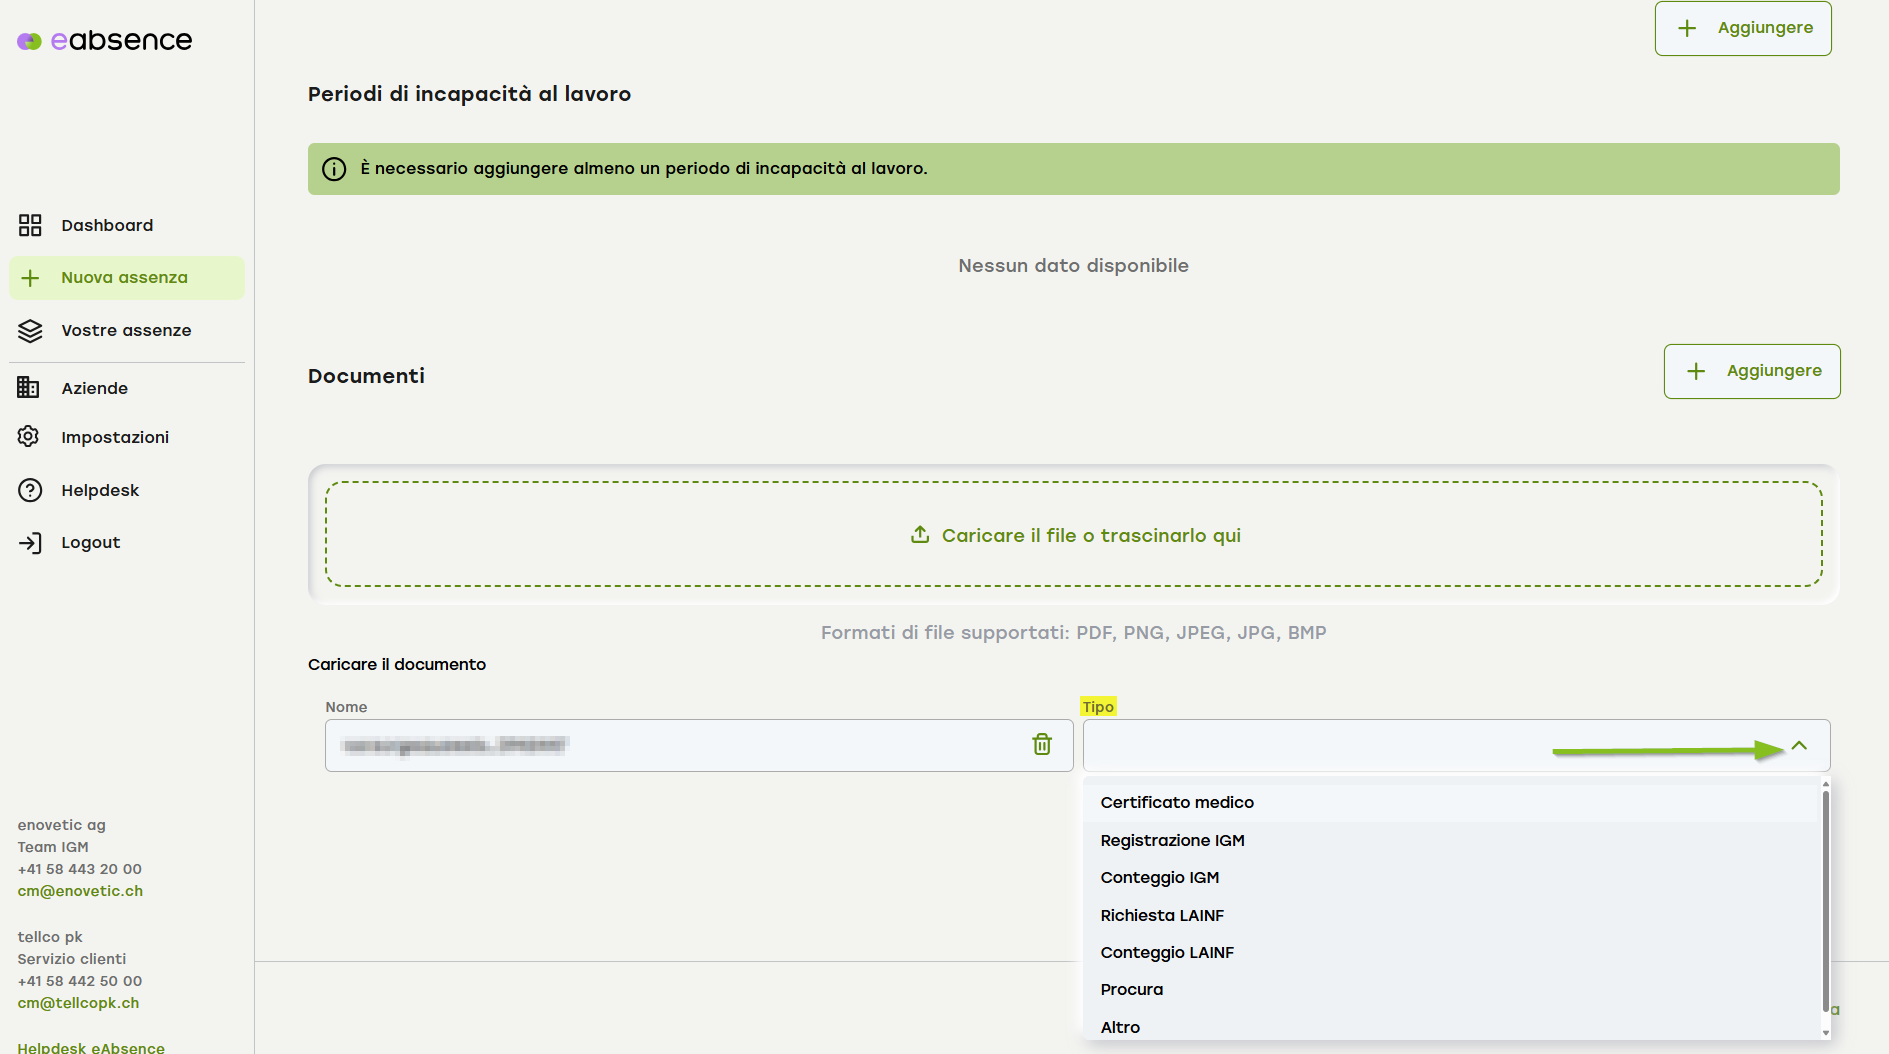This screenshot has width=1889, height=1054.
Task: Open Impostazioni gear icon
Action: [x=29, y=437]
